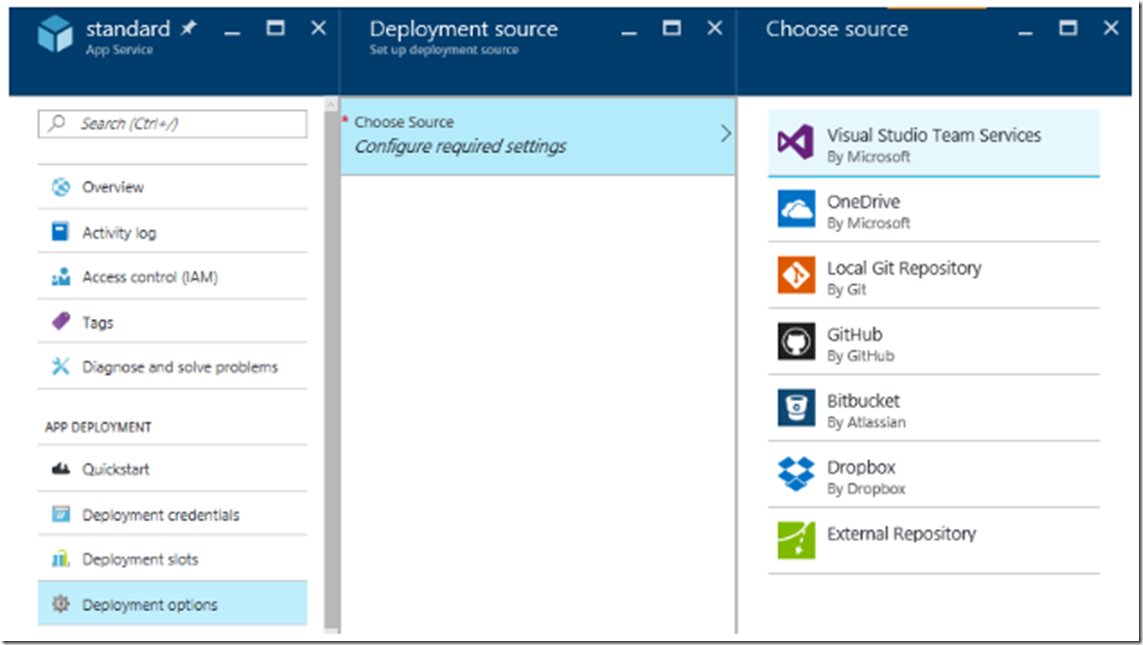
Task: Open the Activity log menu item
Action: click(173, 232)
